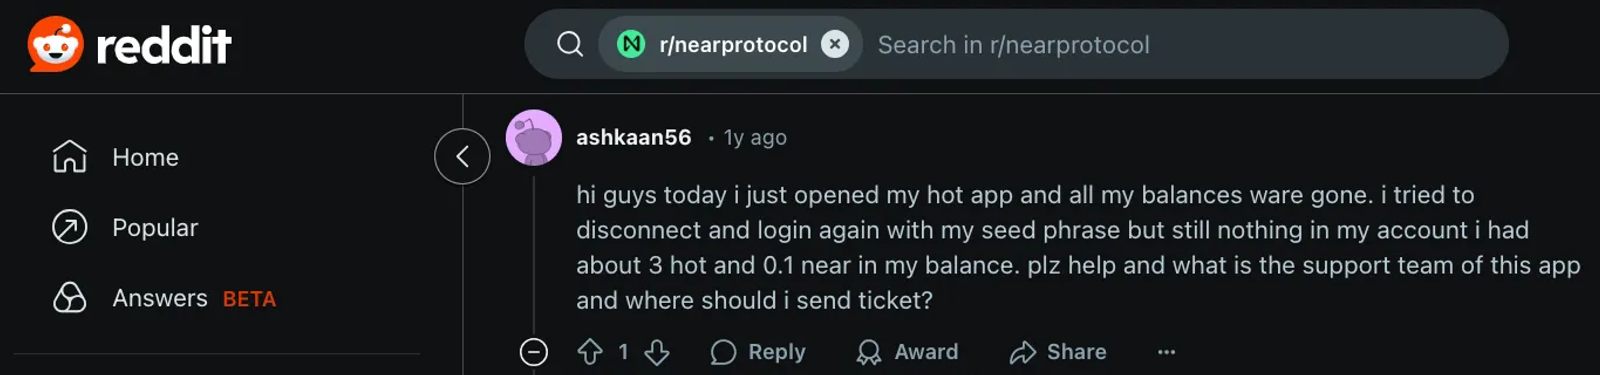
Task: Collapse the comment thread minus button
Action: click(x=534, y=352)
